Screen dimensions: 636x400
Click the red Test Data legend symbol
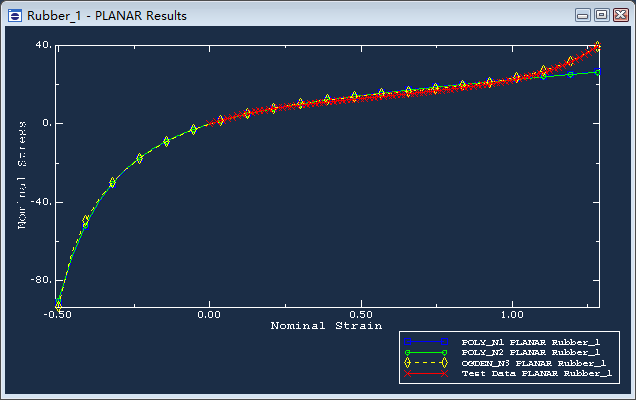[x=425, y=374]
